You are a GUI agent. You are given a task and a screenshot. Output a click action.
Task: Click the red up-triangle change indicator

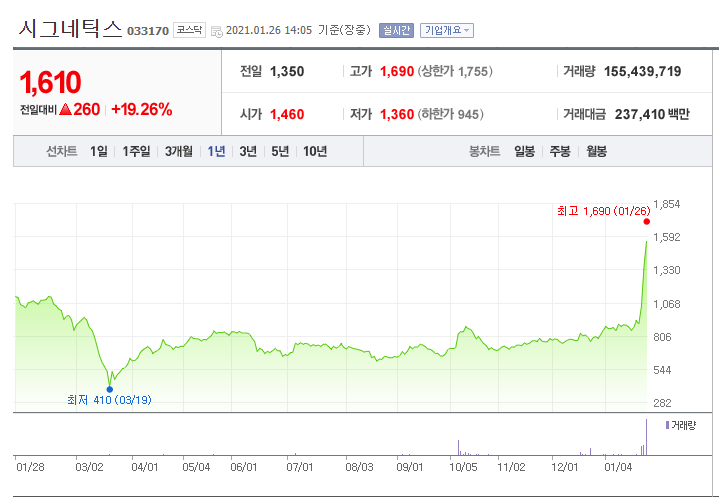tap(66, 109)
